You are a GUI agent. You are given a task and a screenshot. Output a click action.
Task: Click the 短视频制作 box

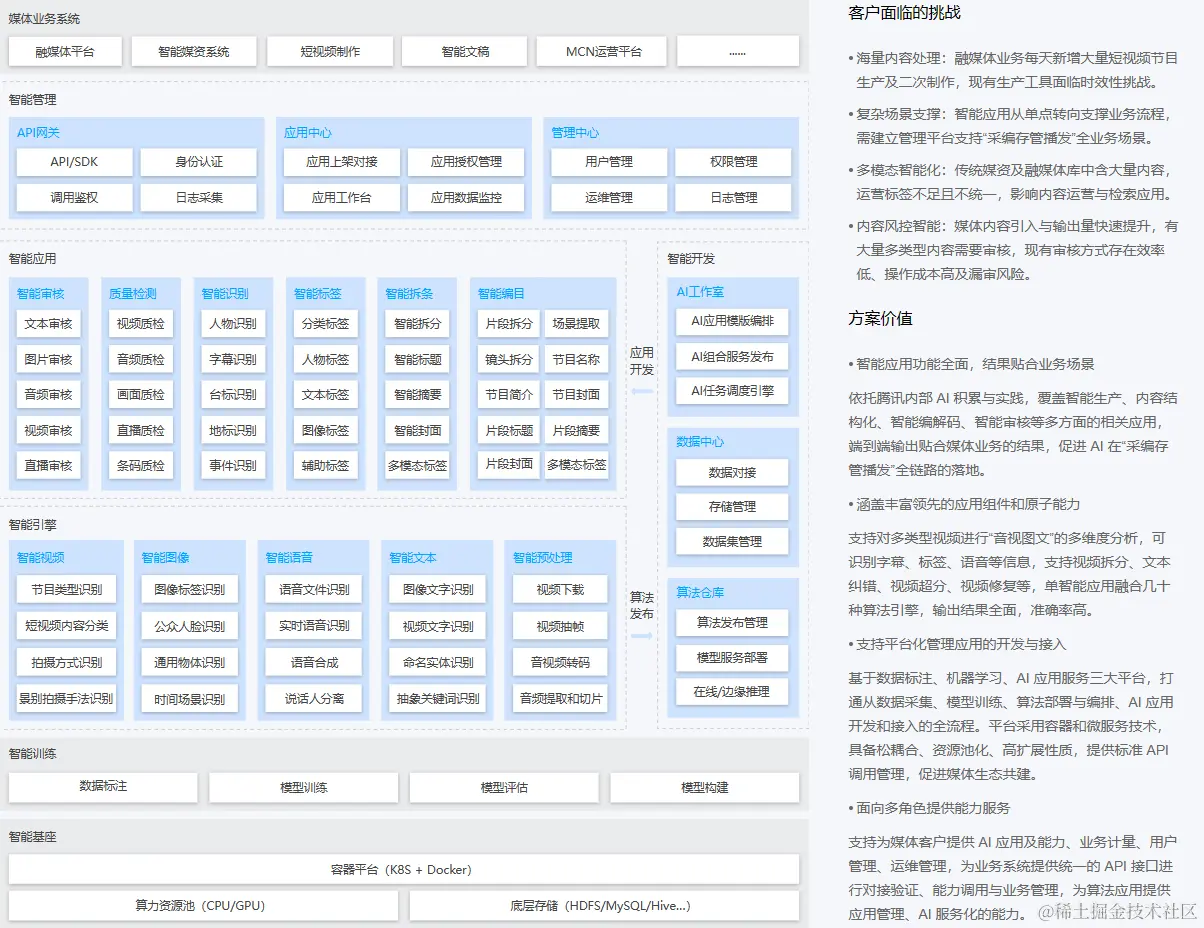[x=330, y=51]
